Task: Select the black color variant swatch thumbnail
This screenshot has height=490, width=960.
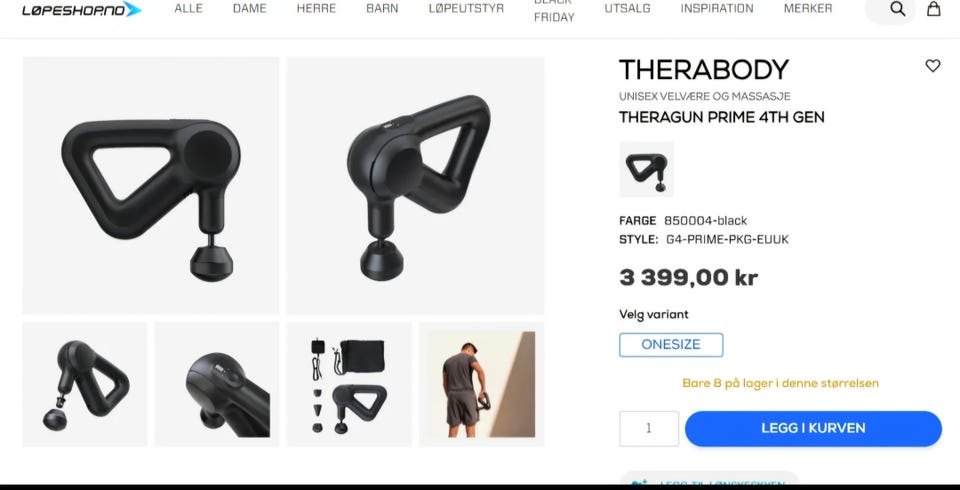Action: [647, 169]
